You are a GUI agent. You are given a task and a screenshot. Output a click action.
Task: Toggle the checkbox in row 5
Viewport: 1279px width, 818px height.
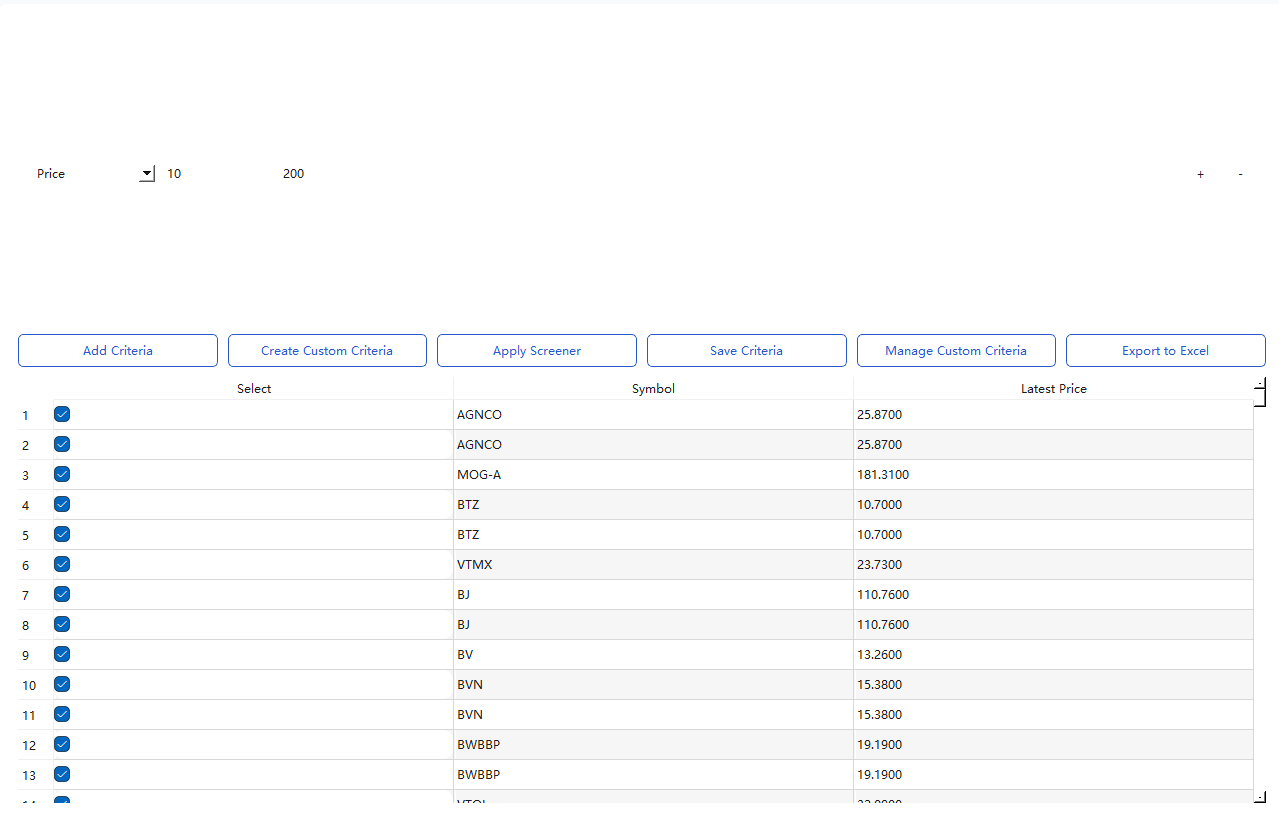[62, 534]
